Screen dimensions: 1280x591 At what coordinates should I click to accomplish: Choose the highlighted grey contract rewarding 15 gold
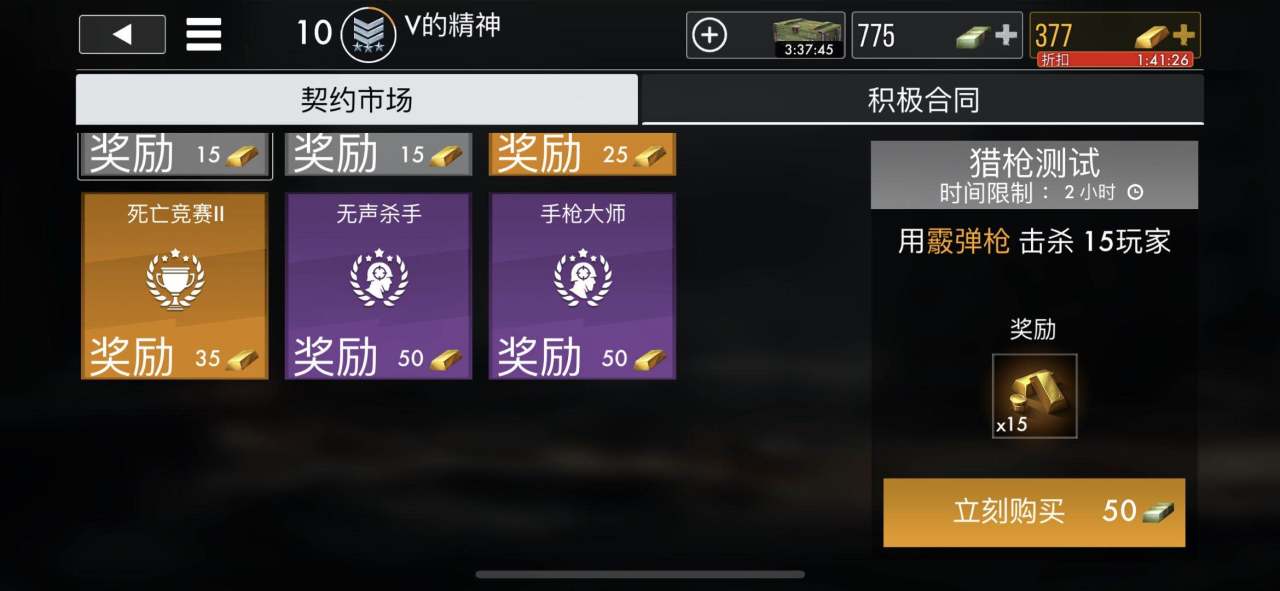point(175,154)
